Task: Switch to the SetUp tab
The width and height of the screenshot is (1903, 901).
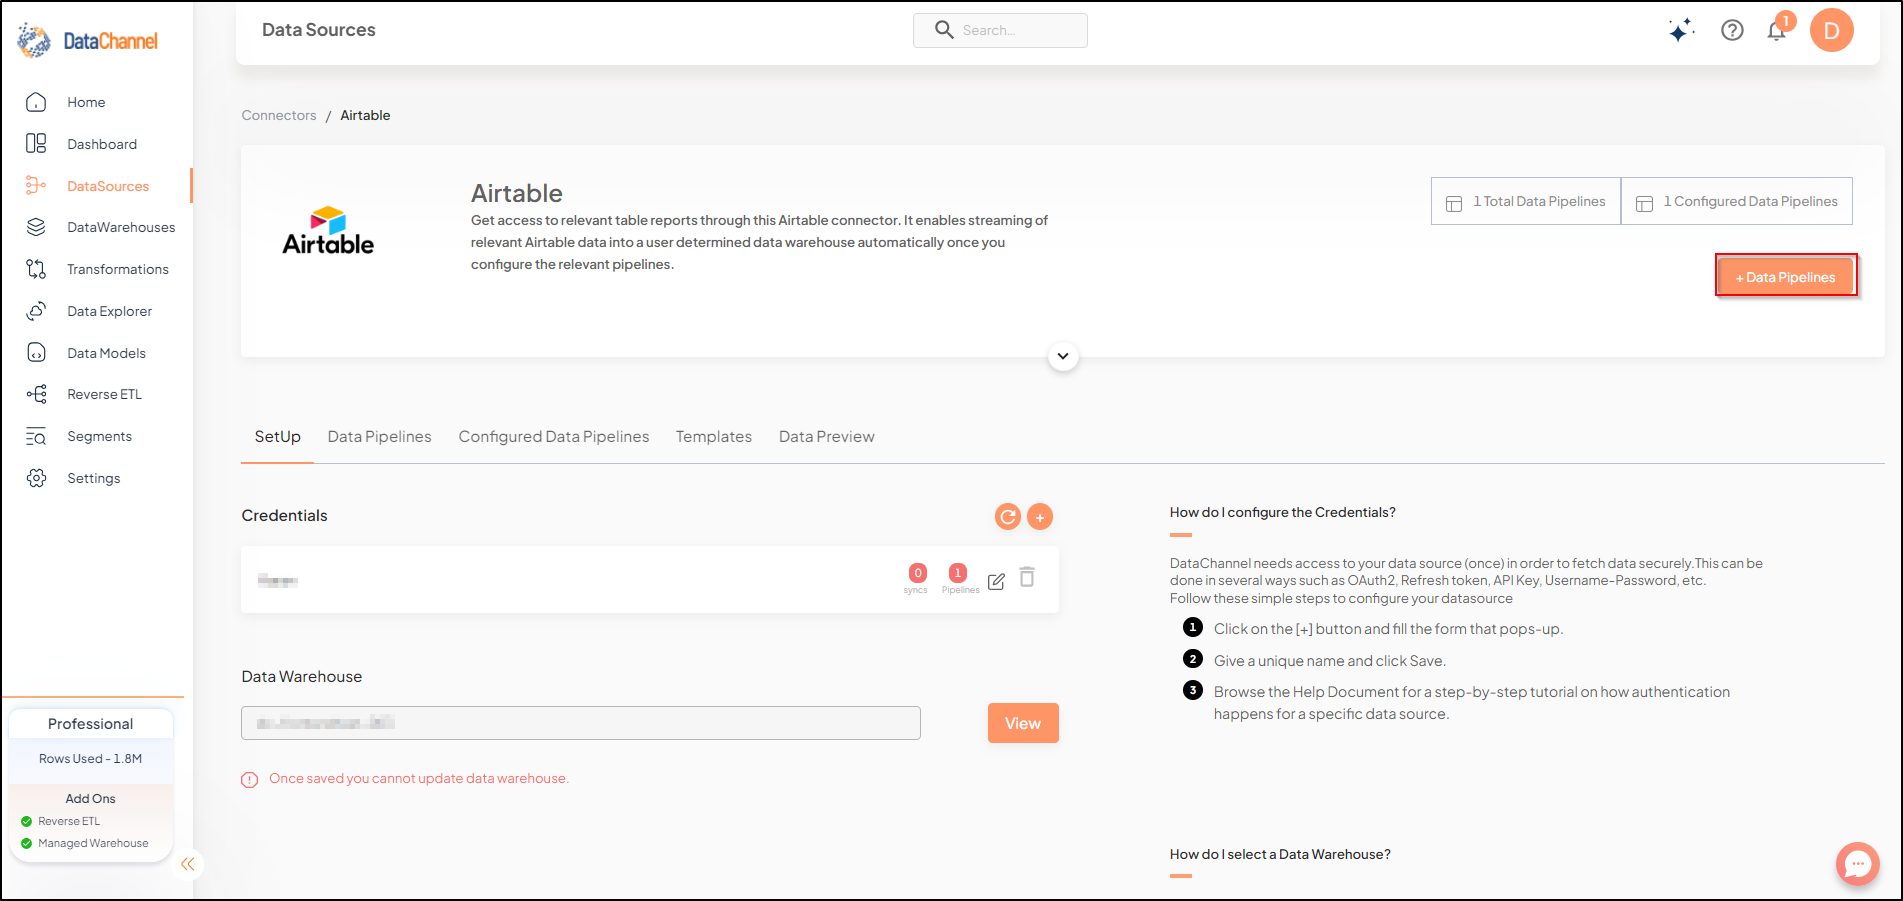Action: (x=278, y=436)
